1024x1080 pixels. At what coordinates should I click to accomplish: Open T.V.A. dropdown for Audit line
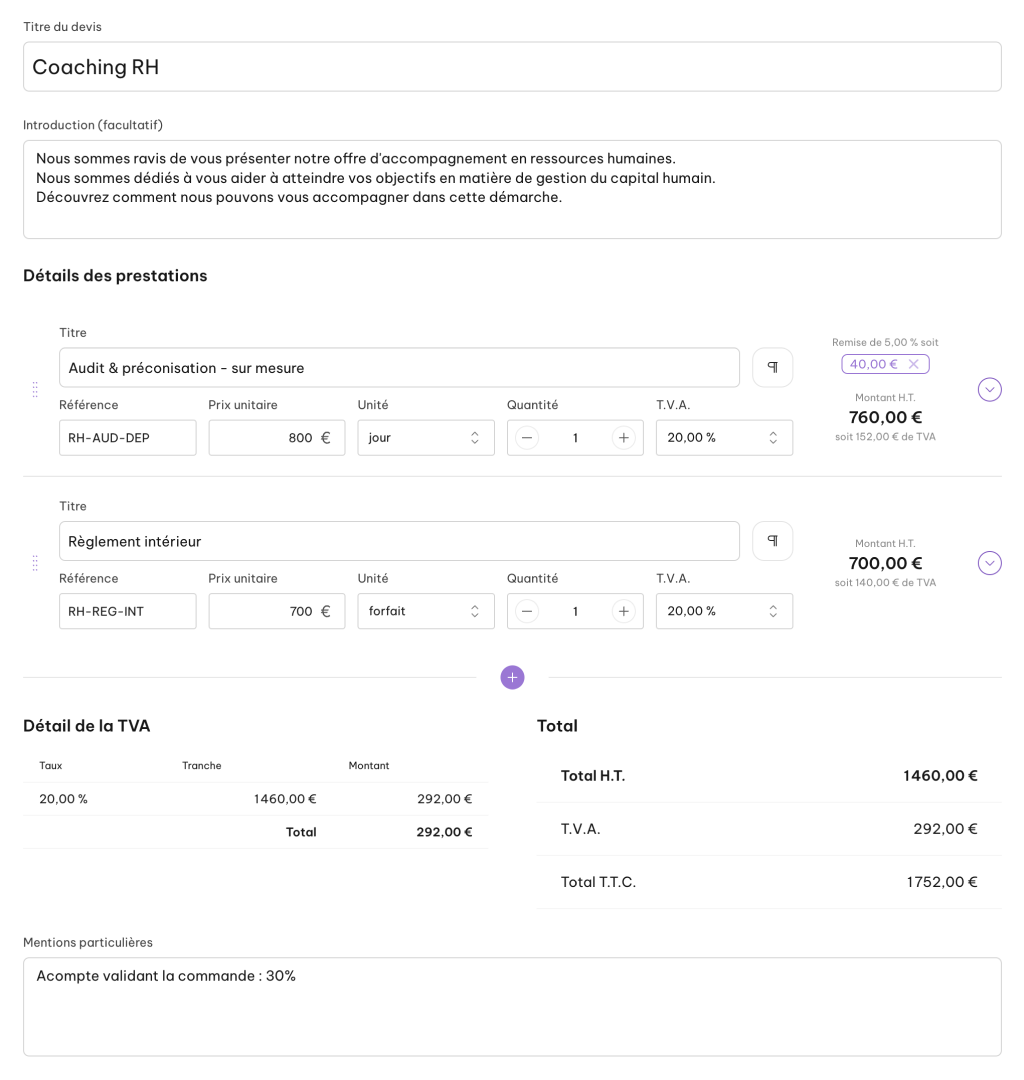coord(724,438)
